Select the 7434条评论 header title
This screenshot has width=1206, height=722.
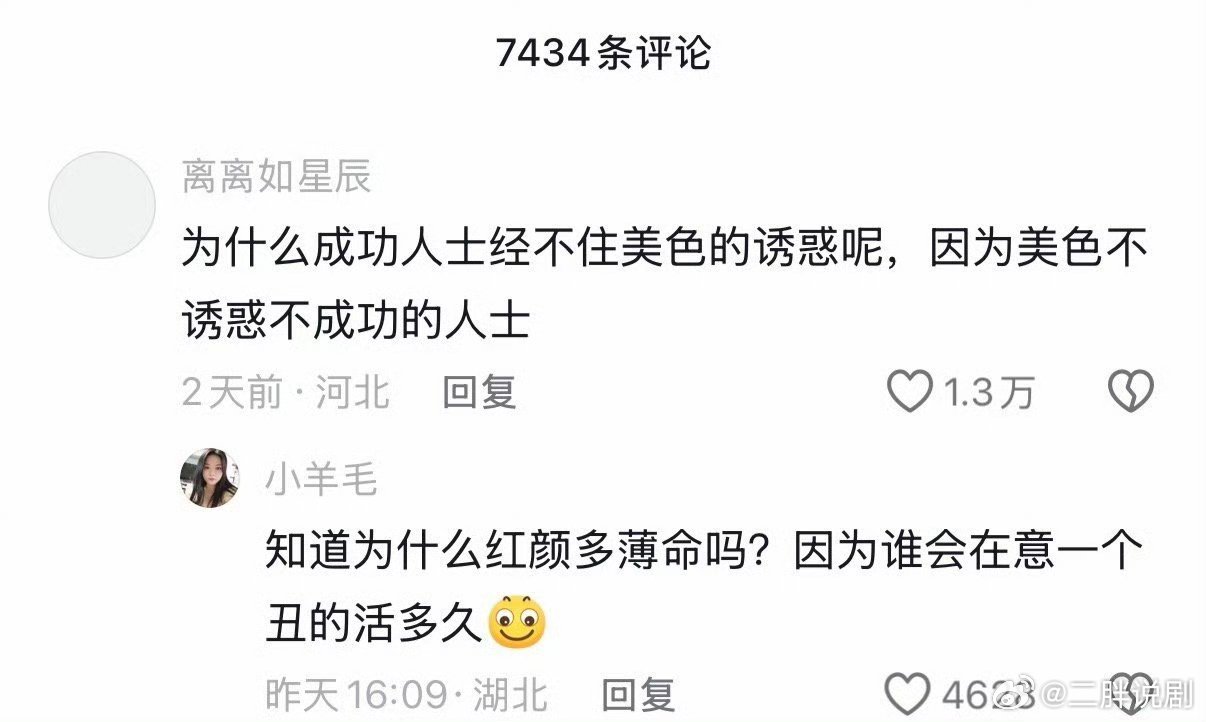[603, 53]
